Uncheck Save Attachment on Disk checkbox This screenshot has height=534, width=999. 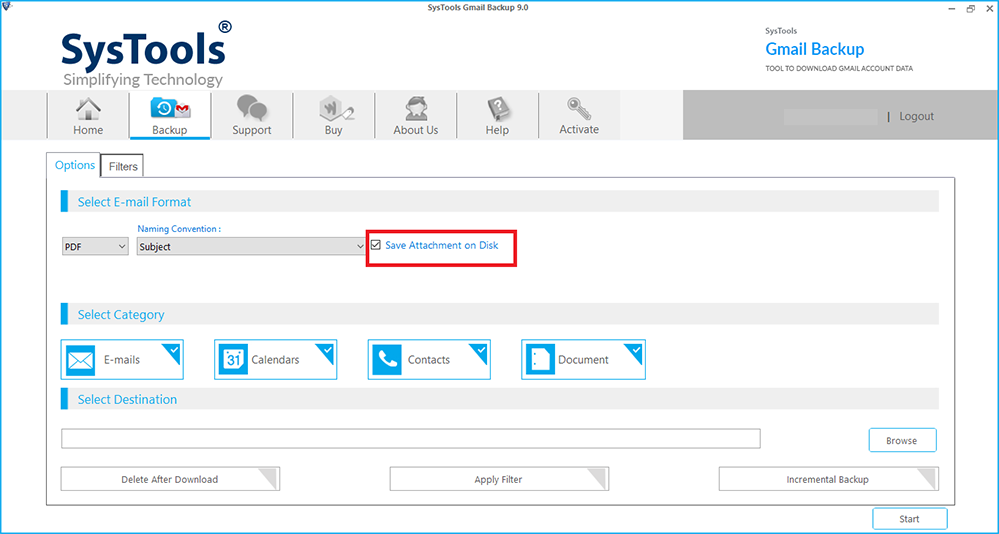[x=376, y=245]
